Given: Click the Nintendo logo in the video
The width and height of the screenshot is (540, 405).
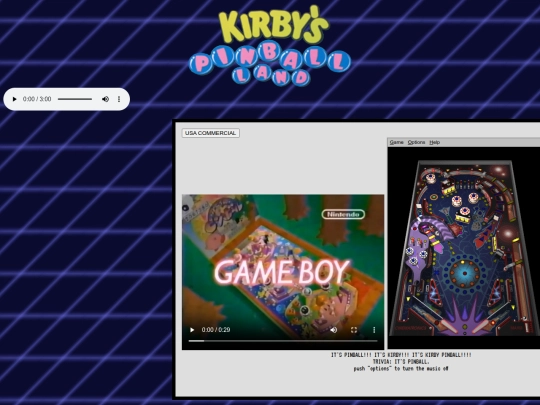Looking at the screenshot, I should click(x=343, y=214).
